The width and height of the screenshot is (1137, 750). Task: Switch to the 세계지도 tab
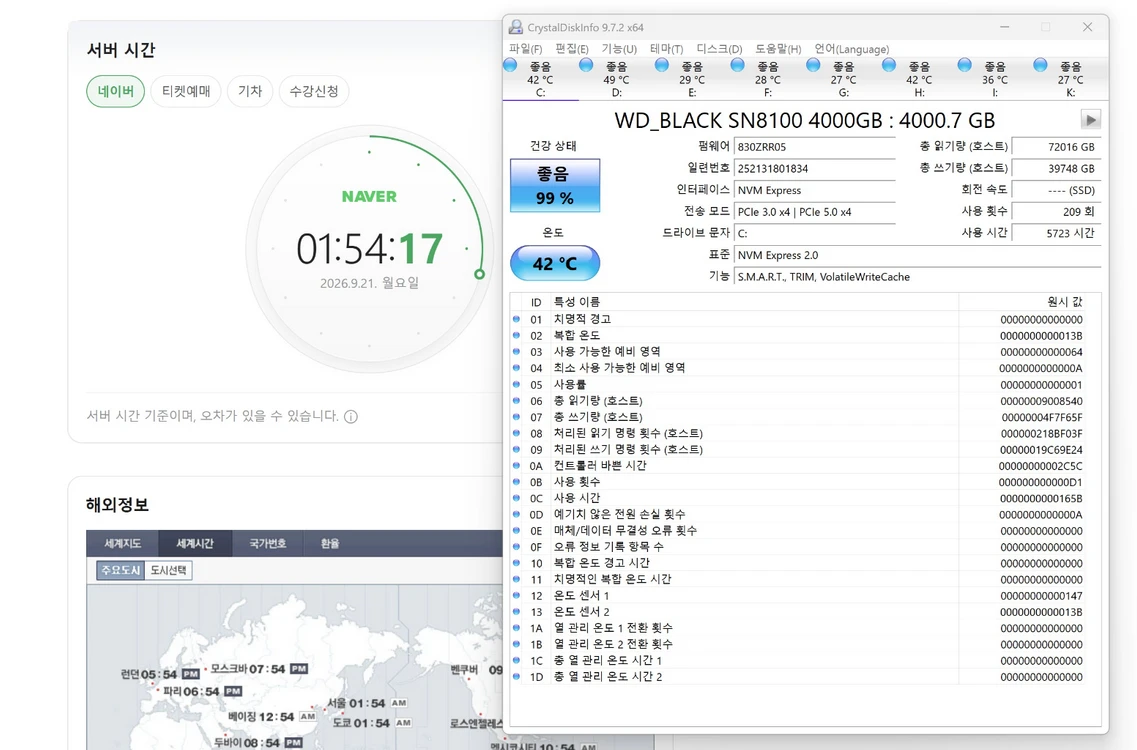[123, 543]
